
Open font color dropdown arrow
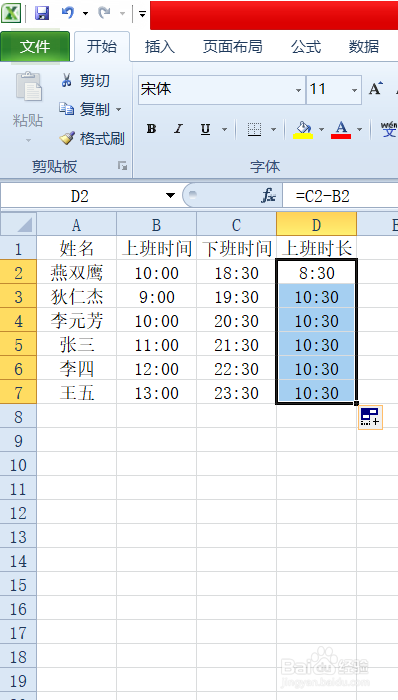click(359, 129)
